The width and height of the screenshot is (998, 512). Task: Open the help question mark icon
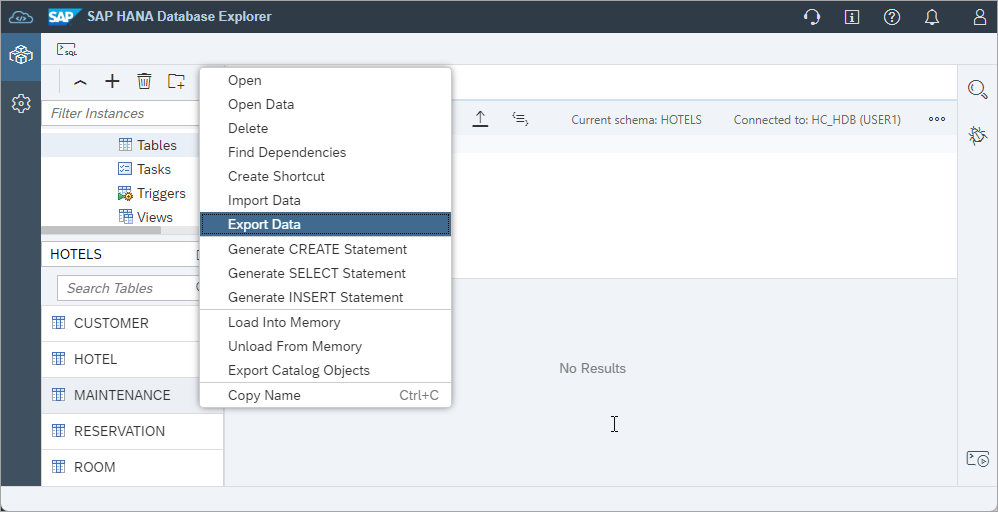tap(892, 17)
